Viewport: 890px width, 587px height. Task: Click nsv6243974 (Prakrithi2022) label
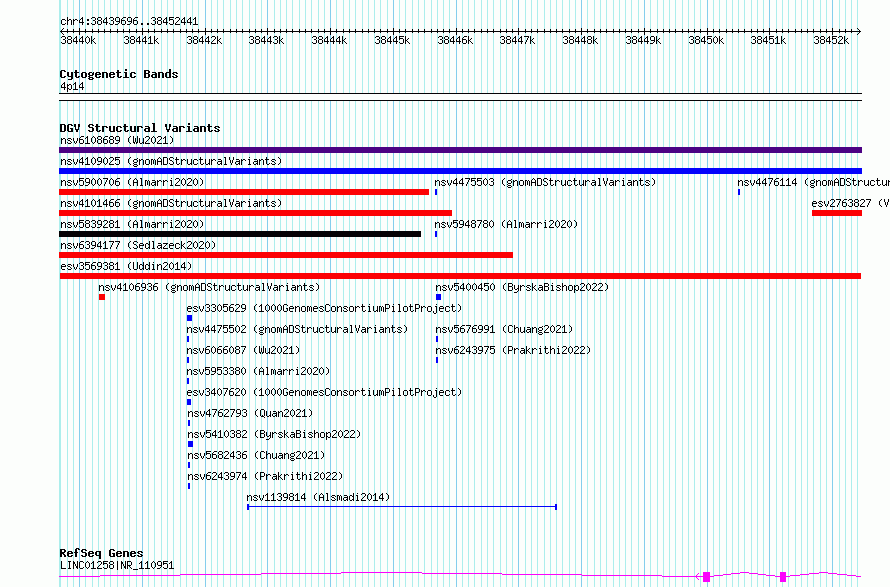pyautogui.click(x=266, y=476)
